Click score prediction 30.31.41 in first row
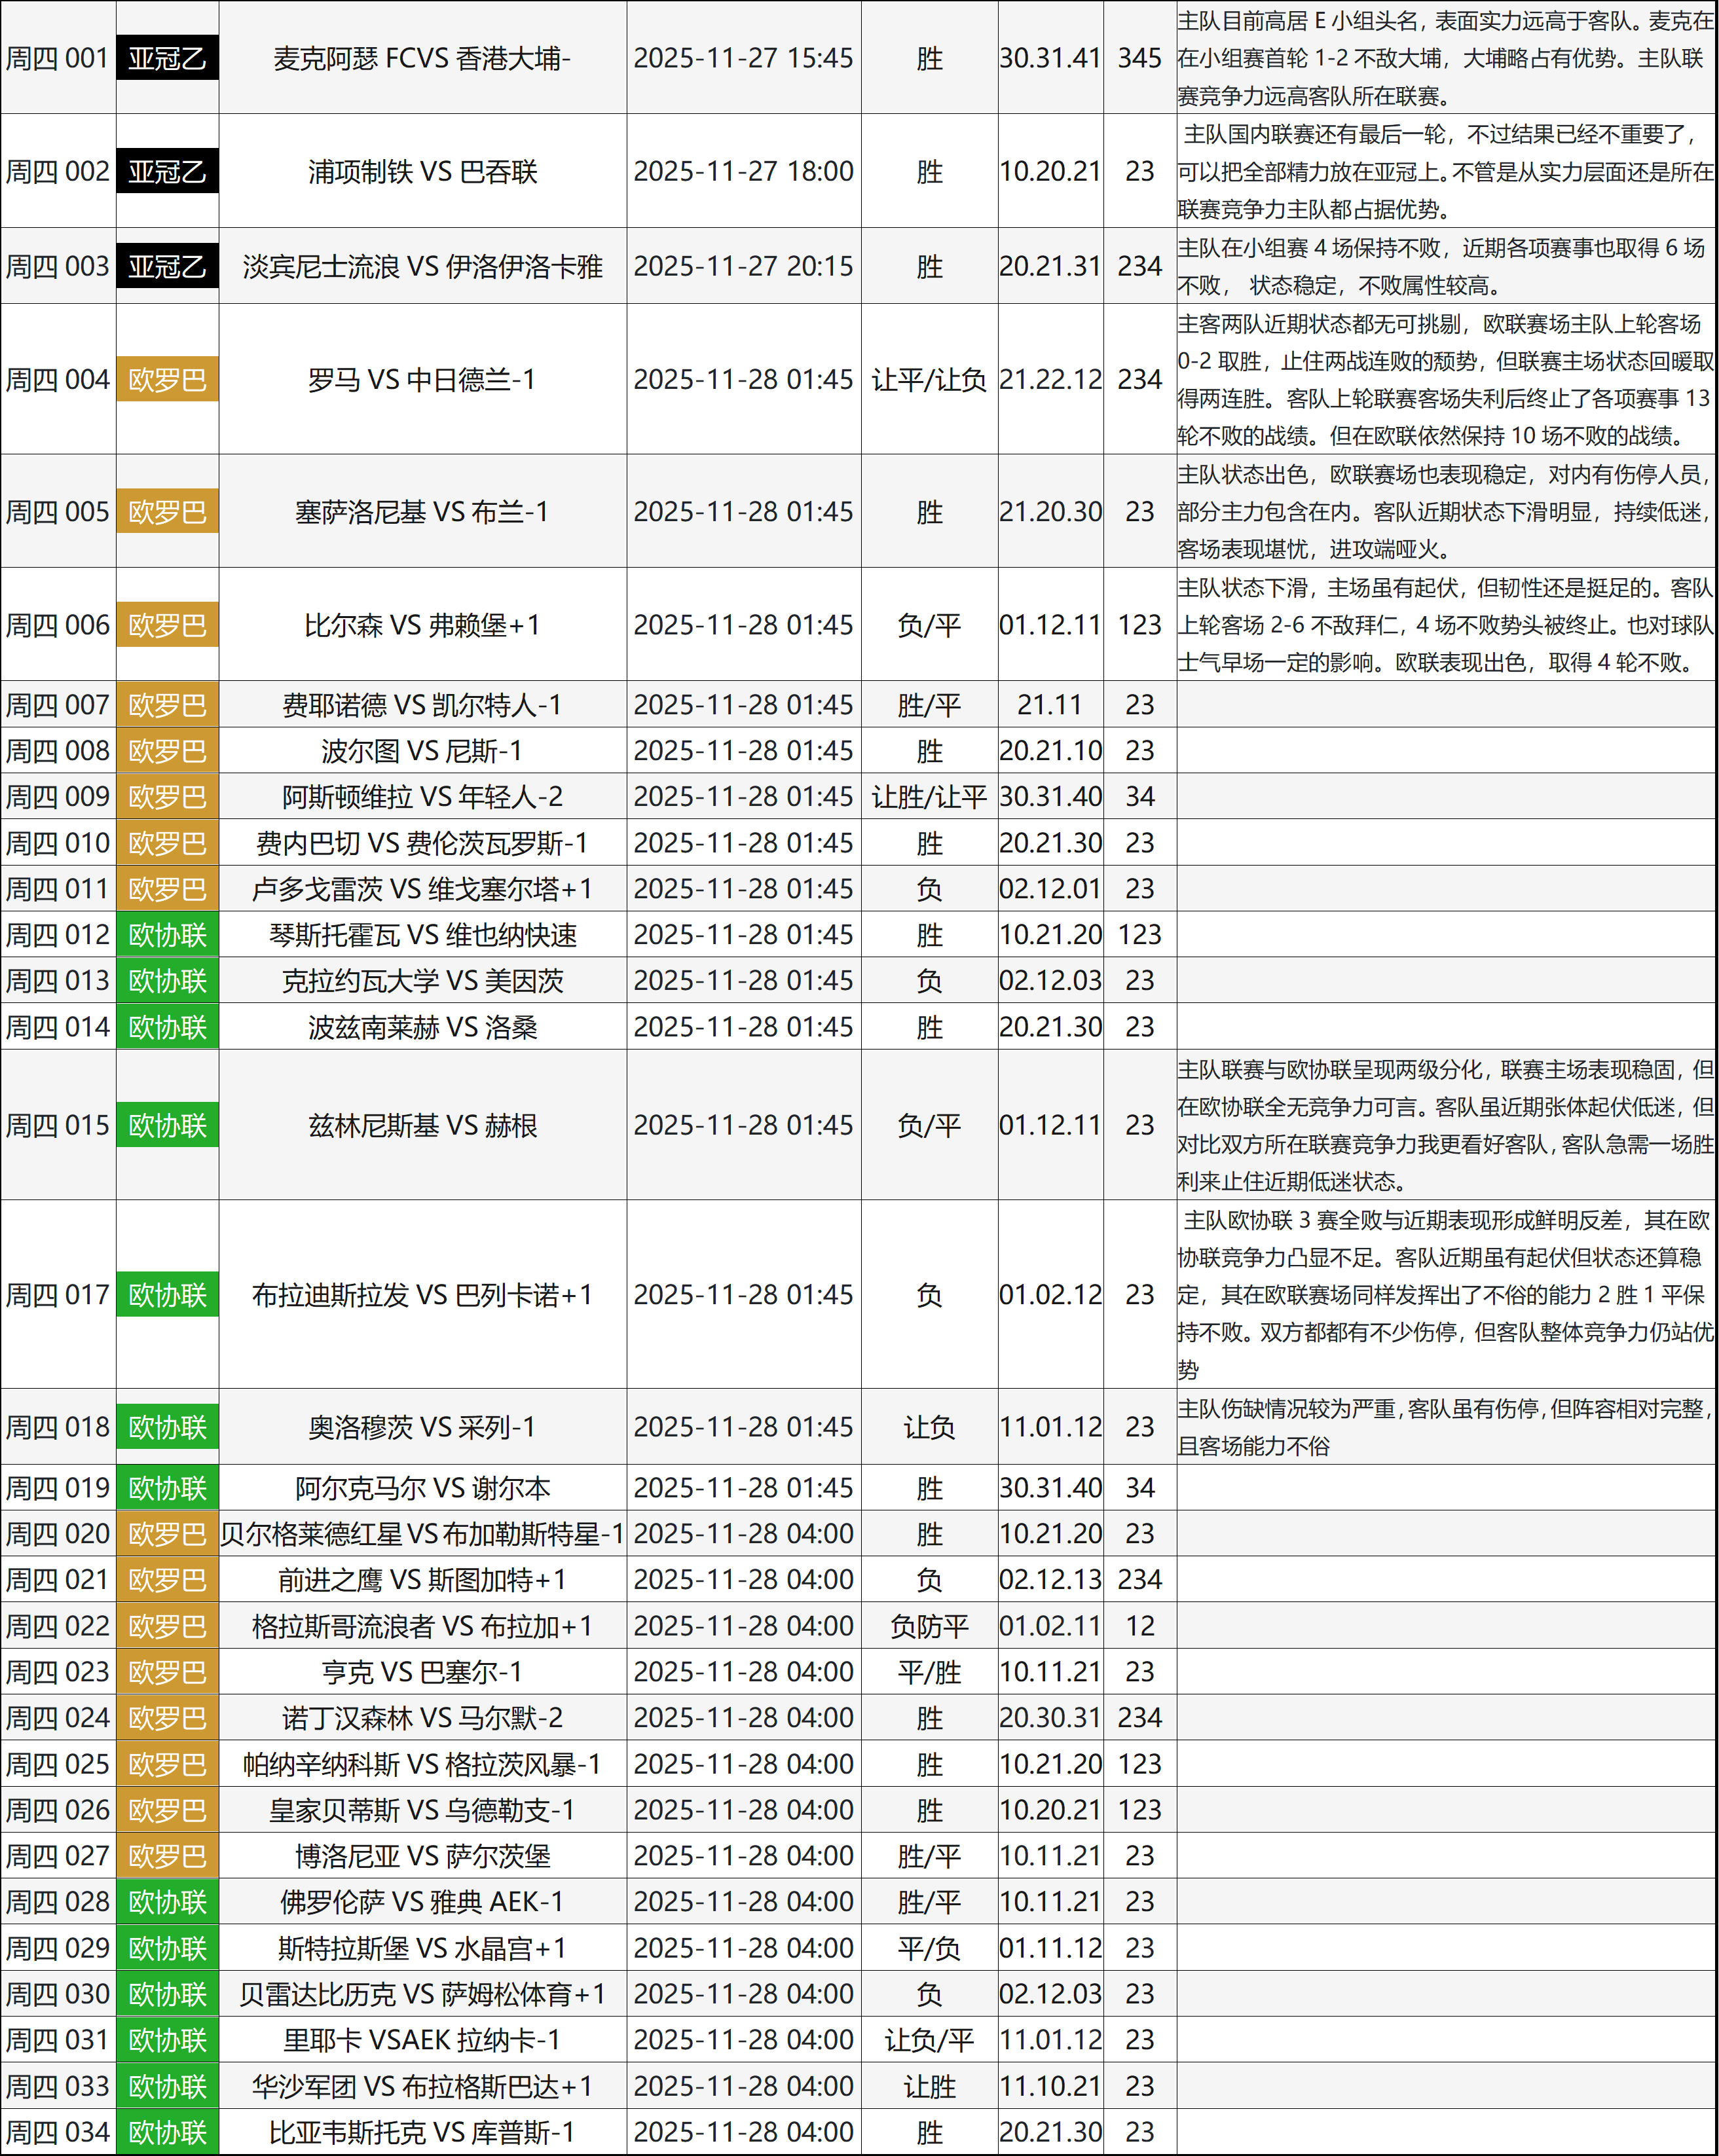The image size is (1719, 2156). tap(1049, 58)
